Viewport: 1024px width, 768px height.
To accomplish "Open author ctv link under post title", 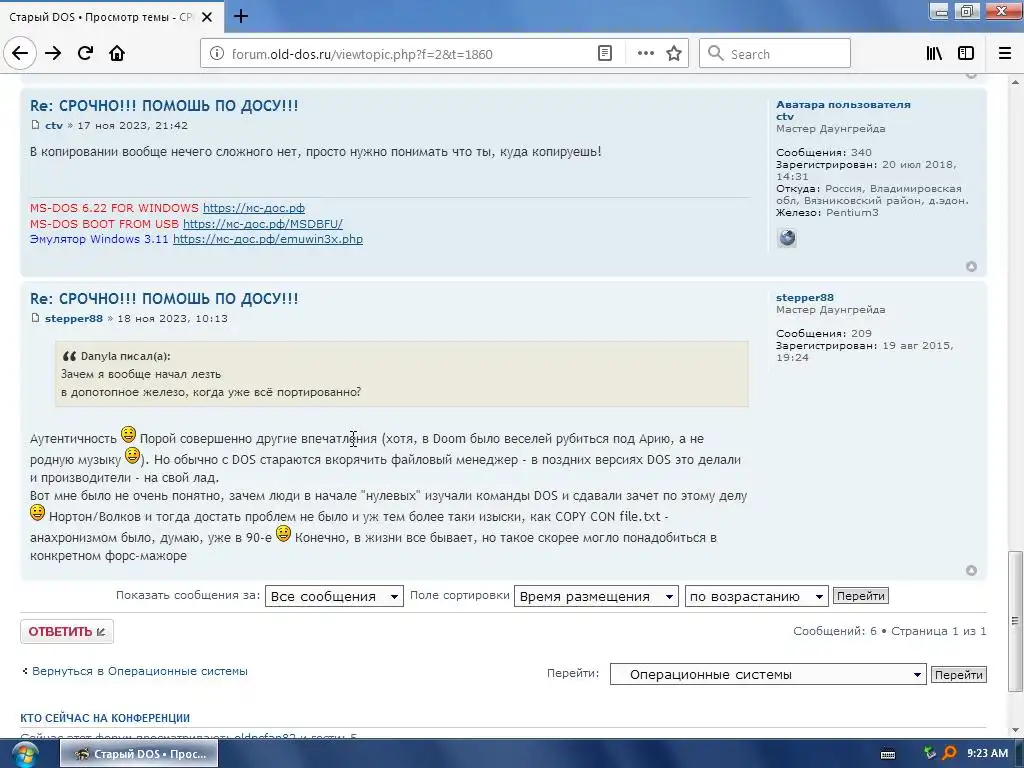I will coord(54,125).
